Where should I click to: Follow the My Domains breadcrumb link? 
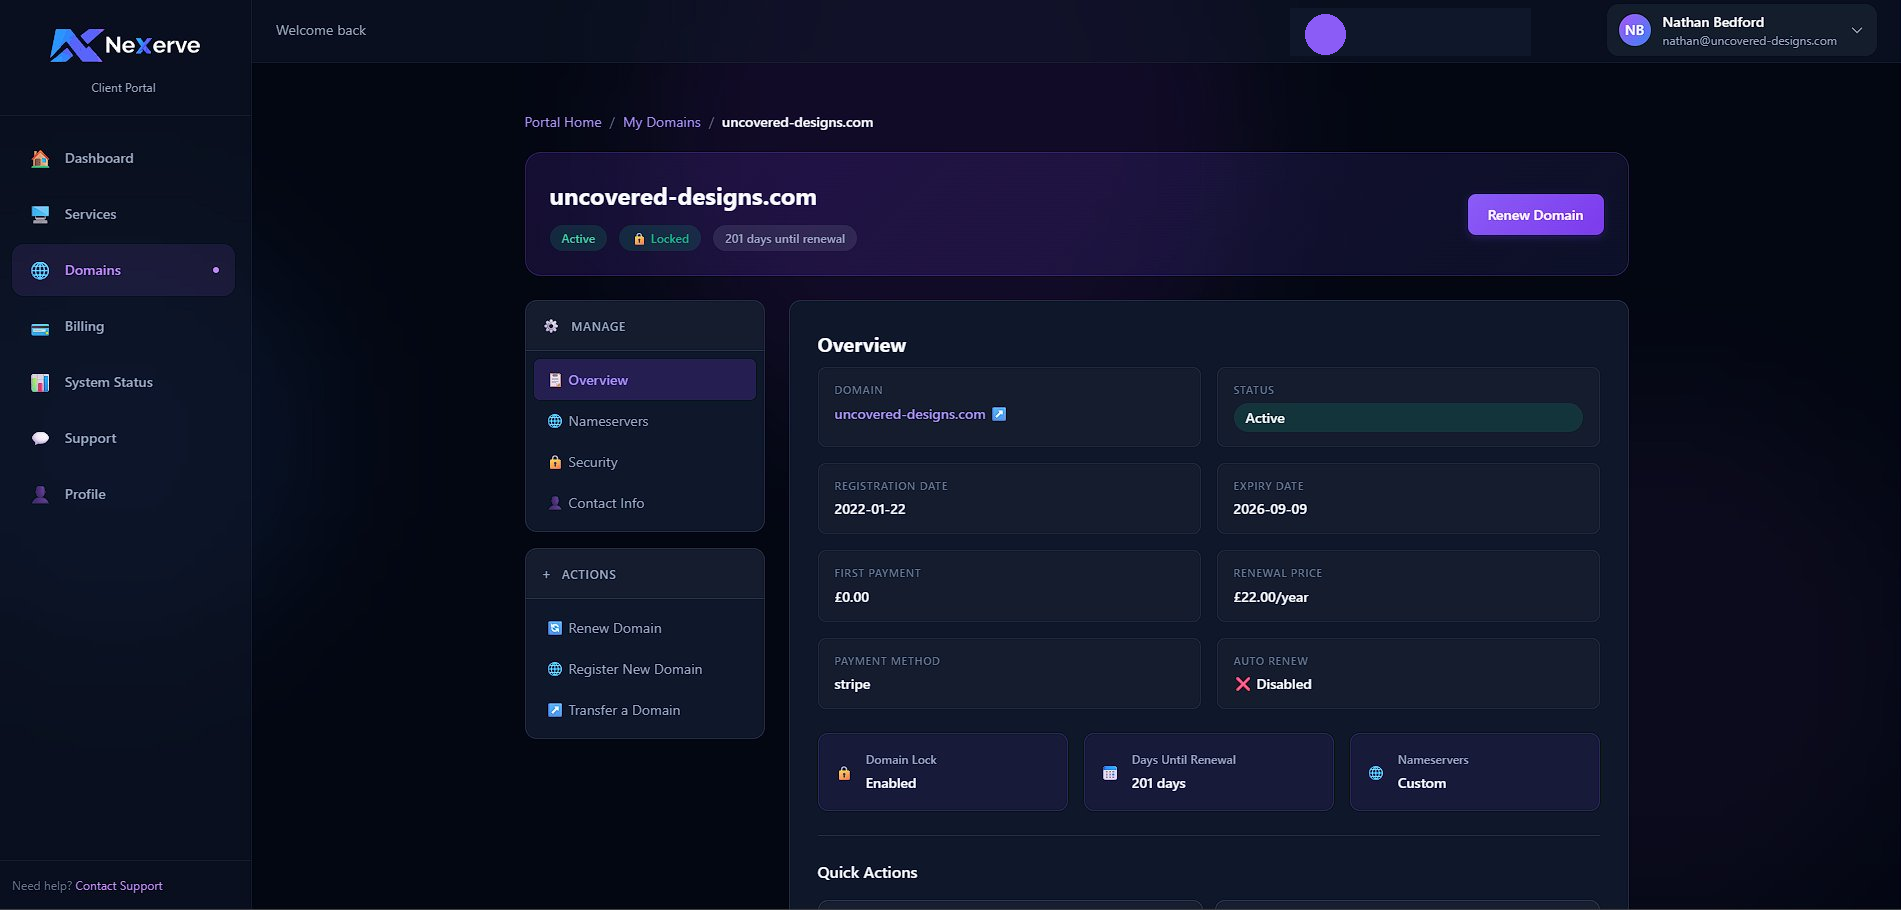point(661,122)
